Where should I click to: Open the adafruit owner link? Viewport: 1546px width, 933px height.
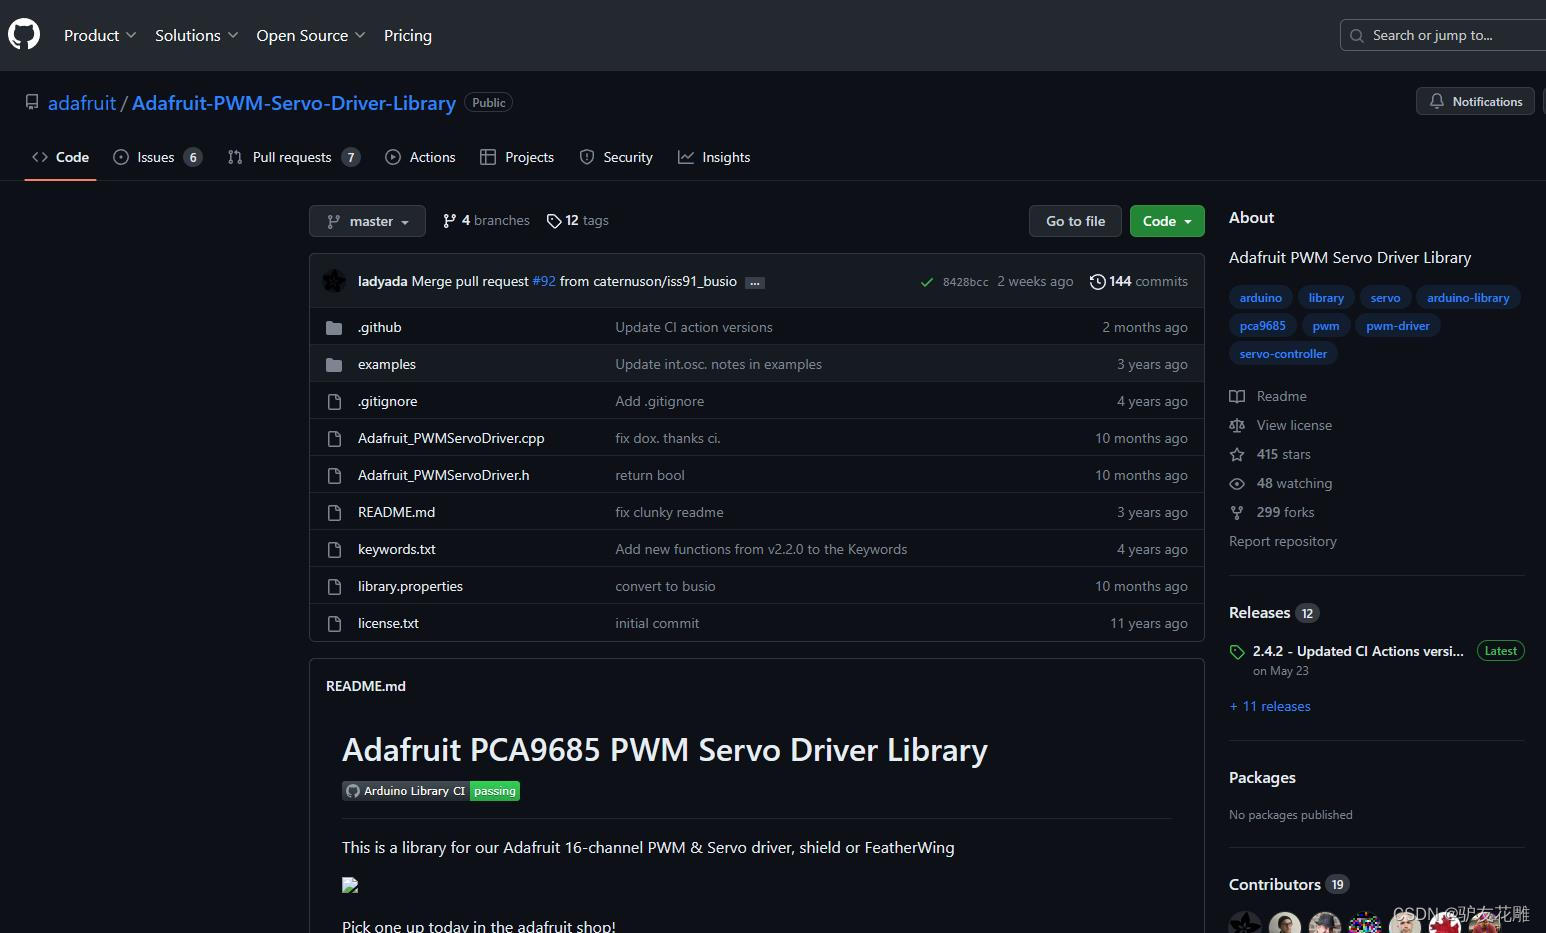(82, 103)
